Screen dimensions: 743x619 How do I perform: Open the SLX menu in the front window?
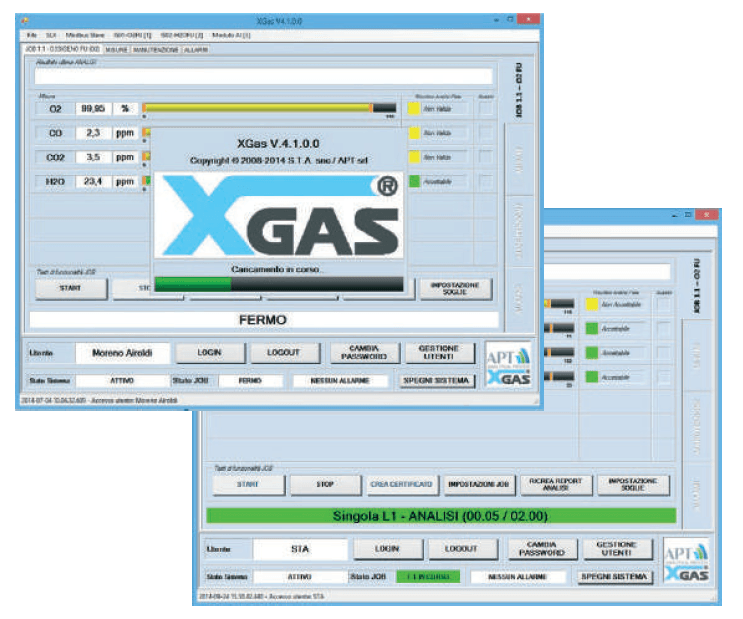pyautogui.click(x=51, y=35)
